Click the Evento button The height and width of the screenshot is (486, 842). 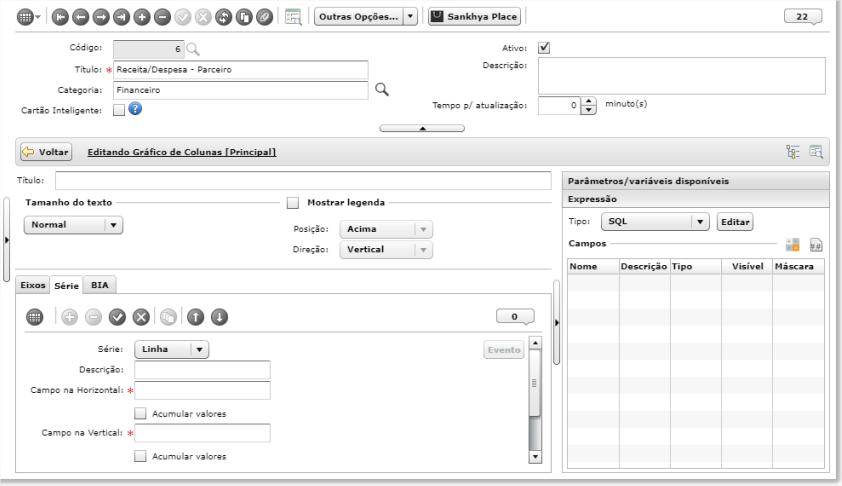pos(504,350)
